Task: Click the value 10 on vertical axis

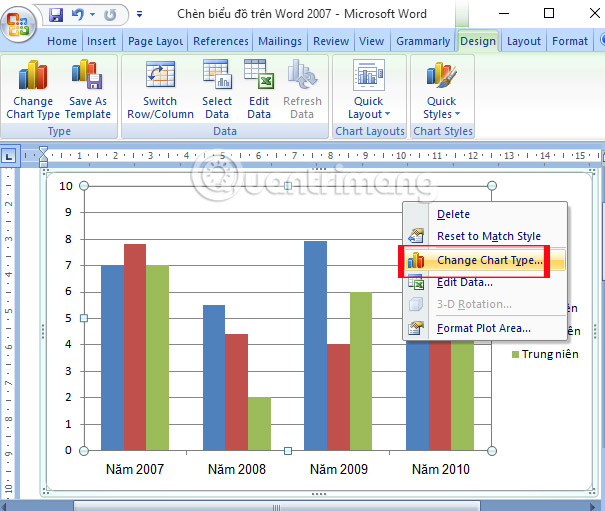Action: point(66,186)
